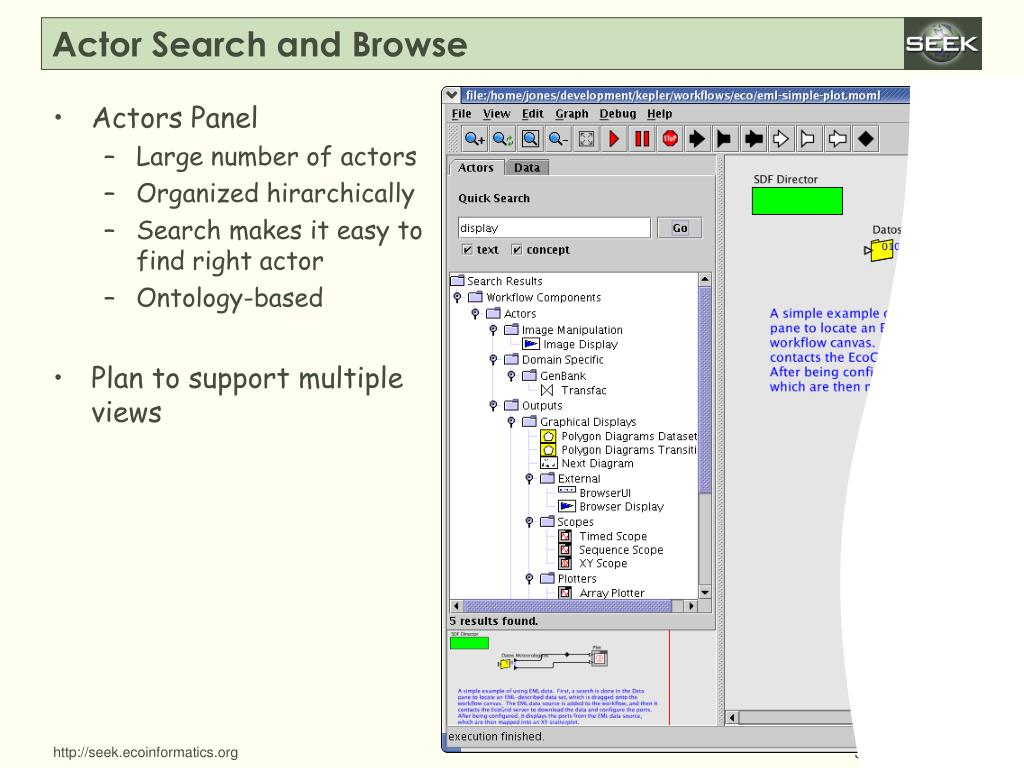Click the white flag port icon
1024x768 pixels.
(x=808, y=138)
